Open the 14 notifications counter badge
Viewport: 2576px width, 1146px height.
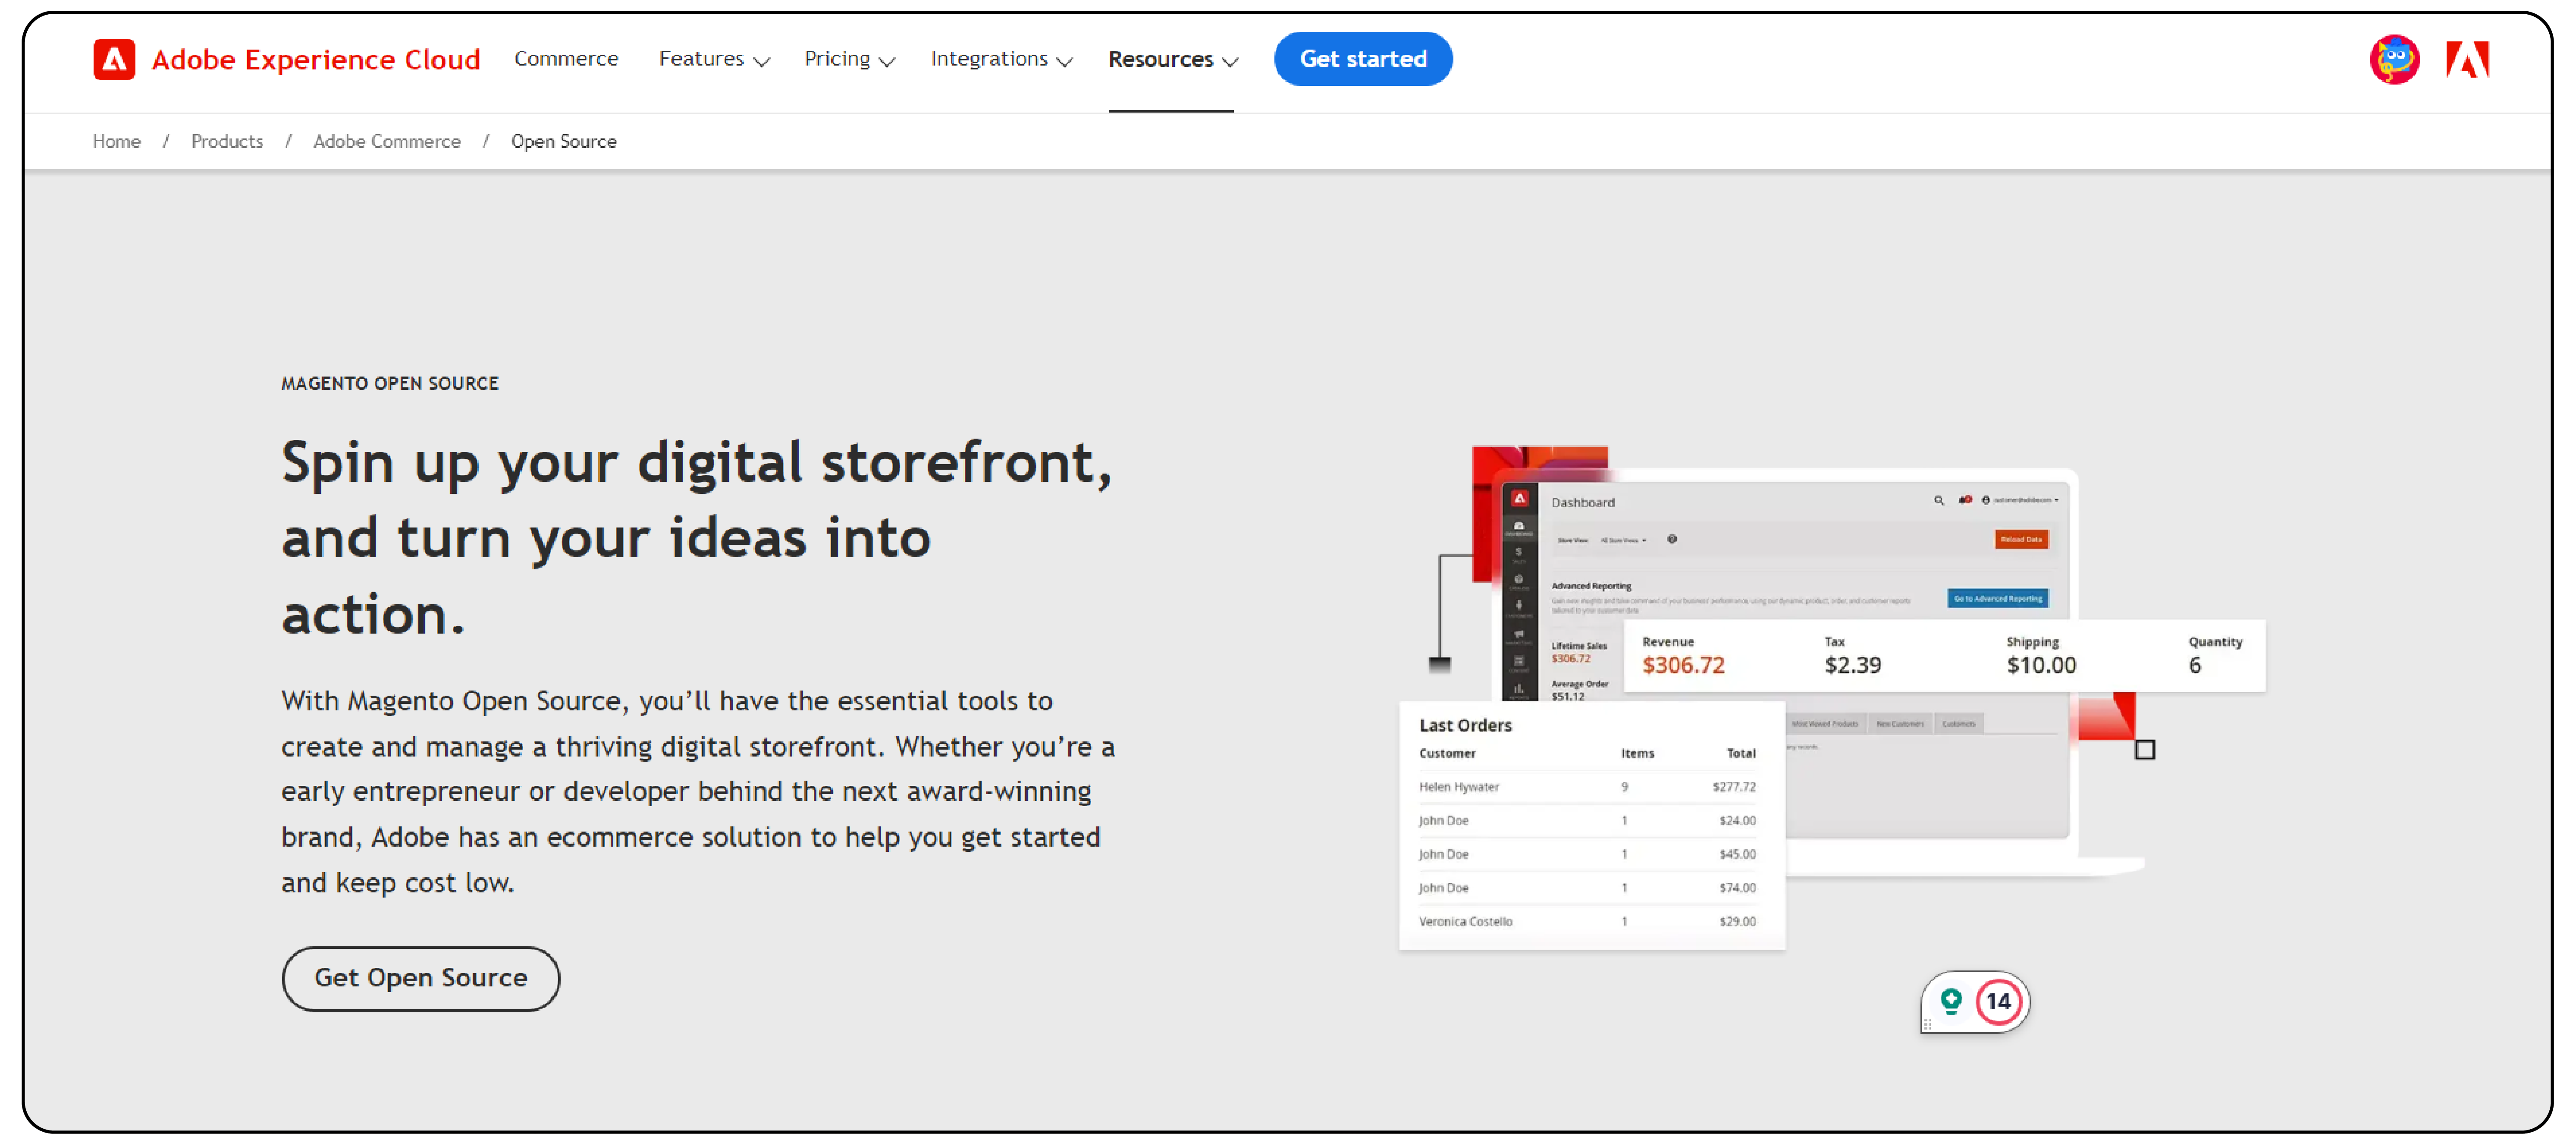click(x=1998, y=1001)
